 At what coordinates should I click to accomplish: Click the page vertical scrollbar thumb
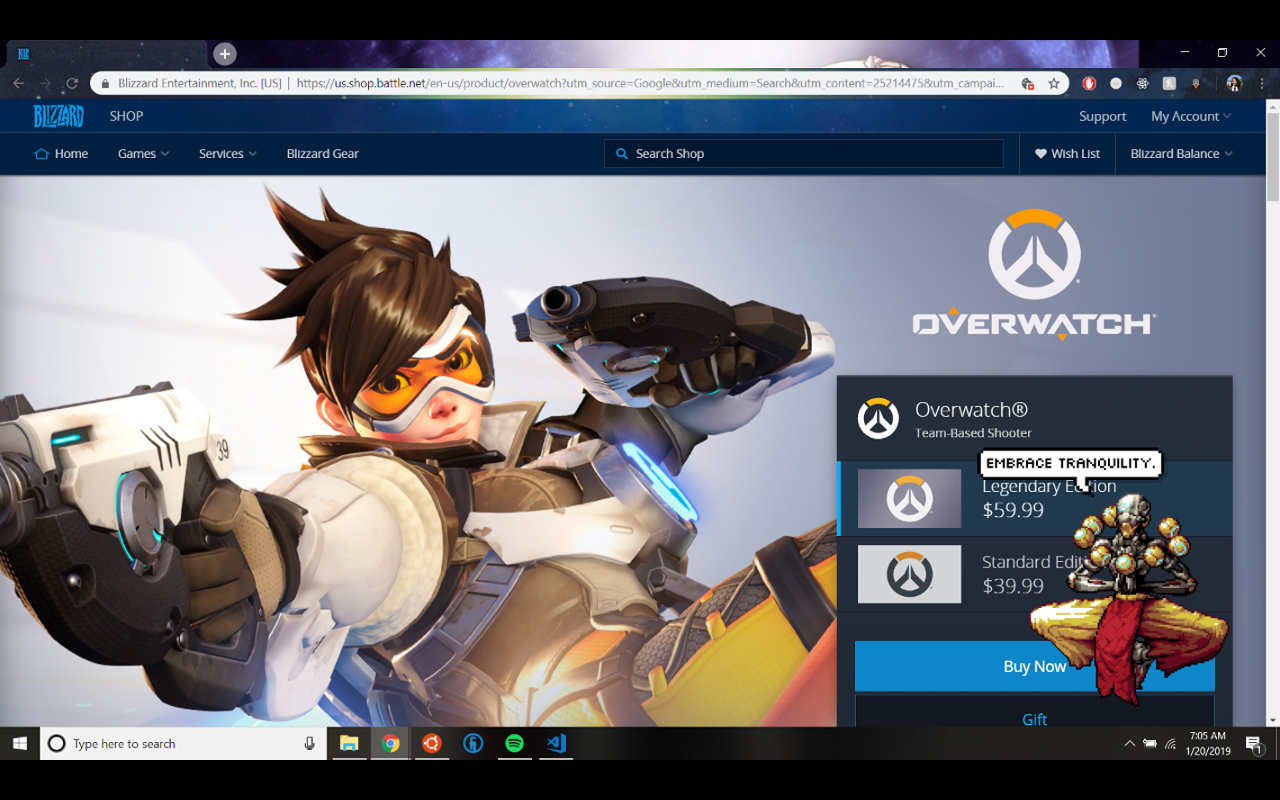(x=1272, y=157)
